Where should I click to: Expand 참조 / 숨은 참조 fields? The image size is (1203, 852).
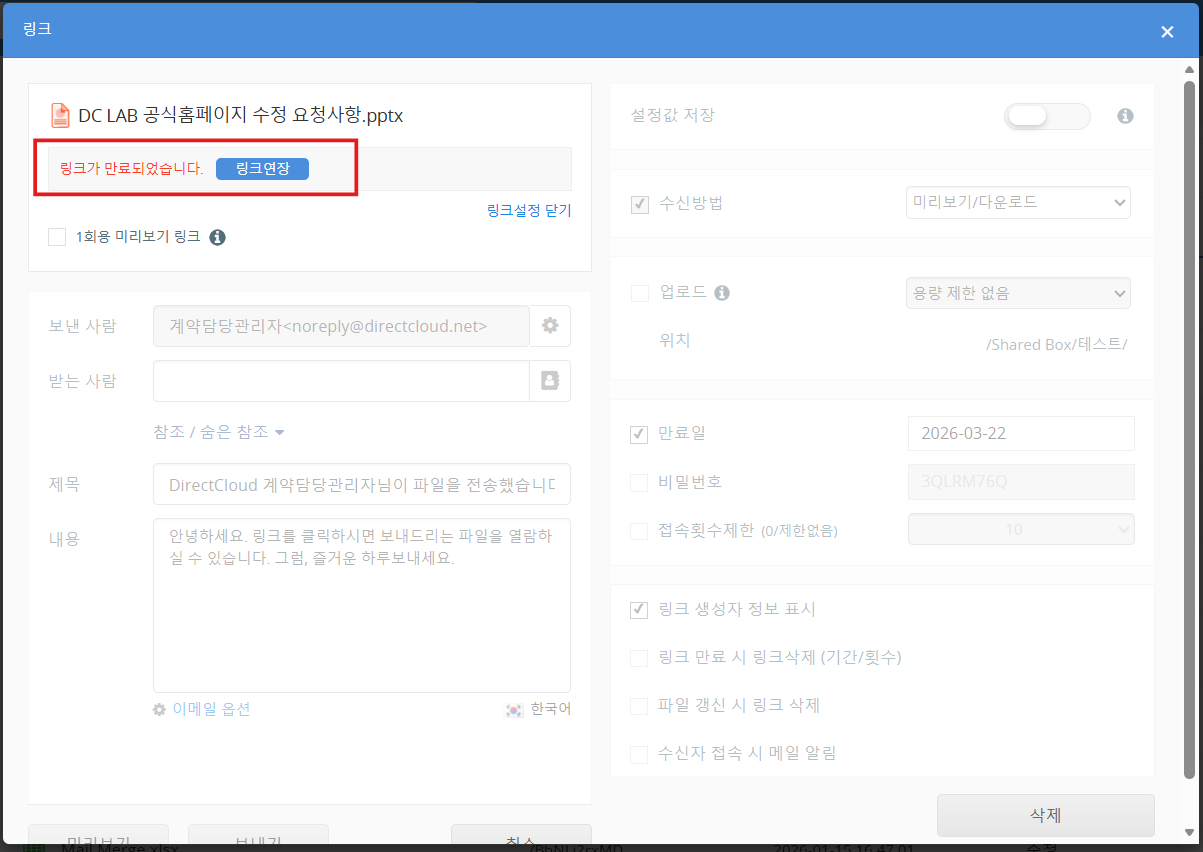pos(219,432)
